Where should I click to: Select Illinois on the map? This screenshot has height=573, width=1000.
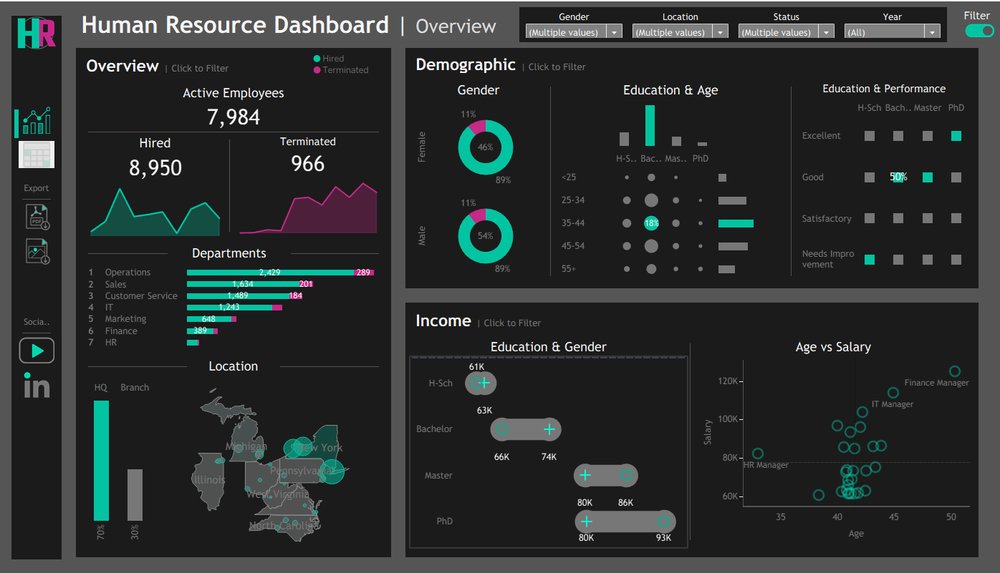(x=209, y=481)
